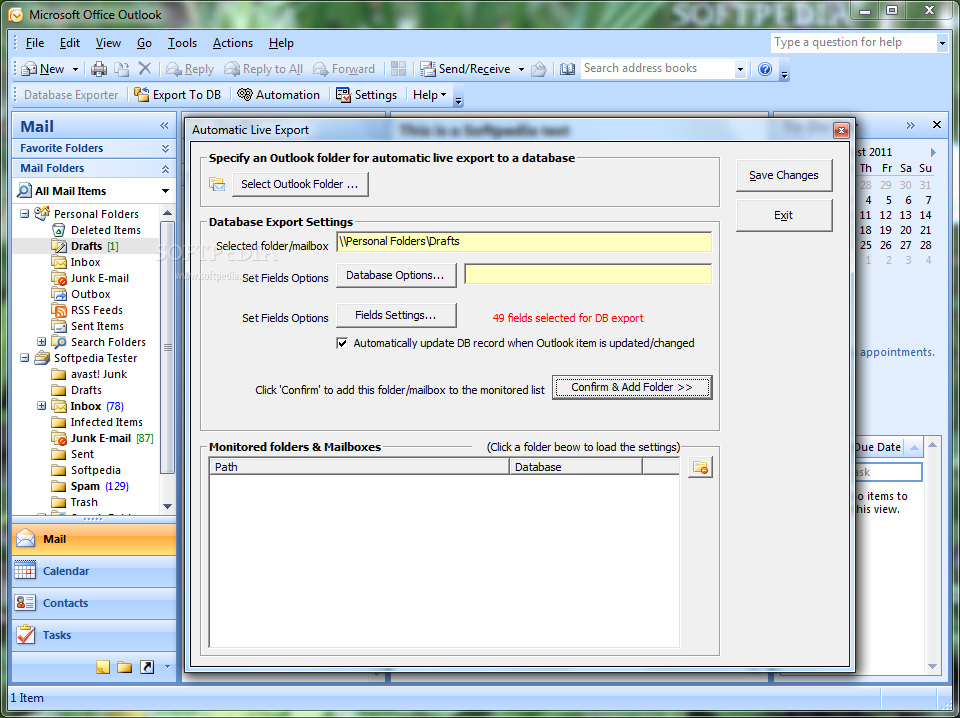Expand the Search Folders node
This screenshot has height=718, width=960.
[x=42, y=342]
